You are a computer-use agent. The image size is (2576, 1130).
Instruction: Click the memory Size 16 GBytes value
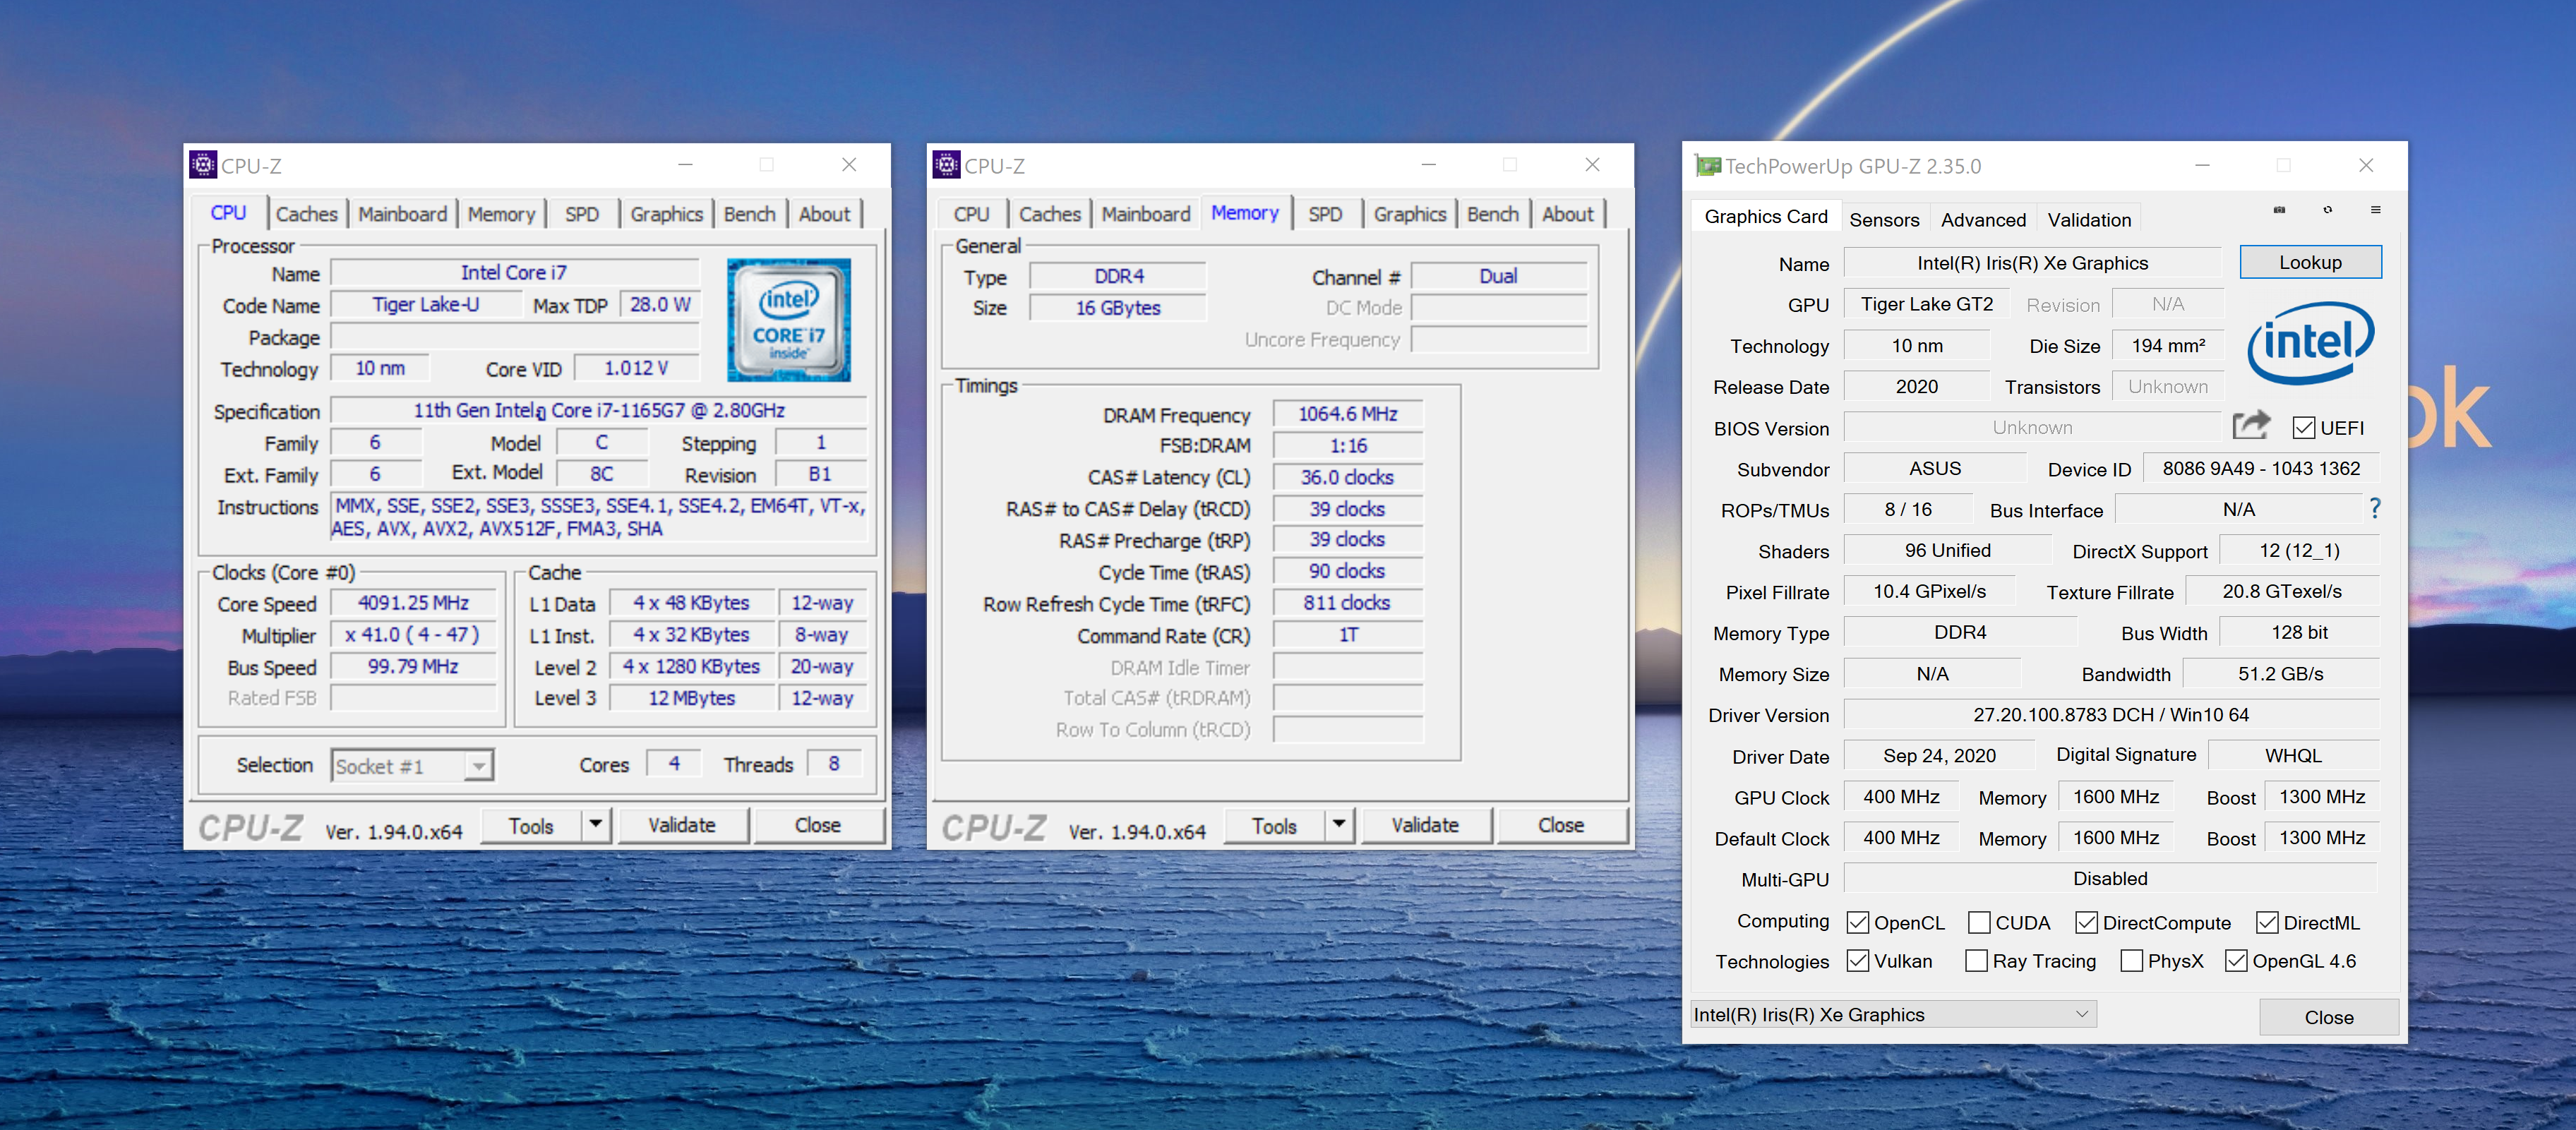(x=1118, y=308)
